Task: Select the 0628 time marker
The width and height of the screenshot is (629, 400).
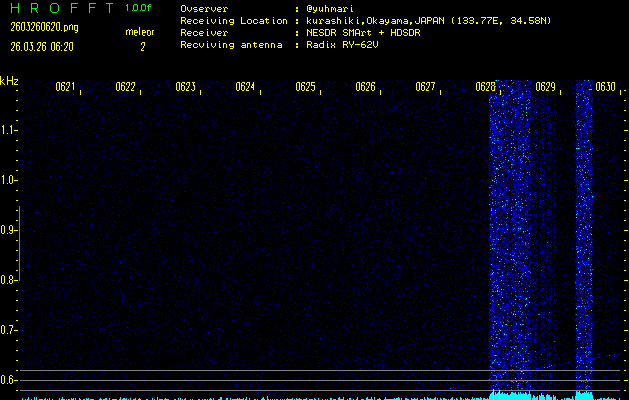Action: [485, 87]
